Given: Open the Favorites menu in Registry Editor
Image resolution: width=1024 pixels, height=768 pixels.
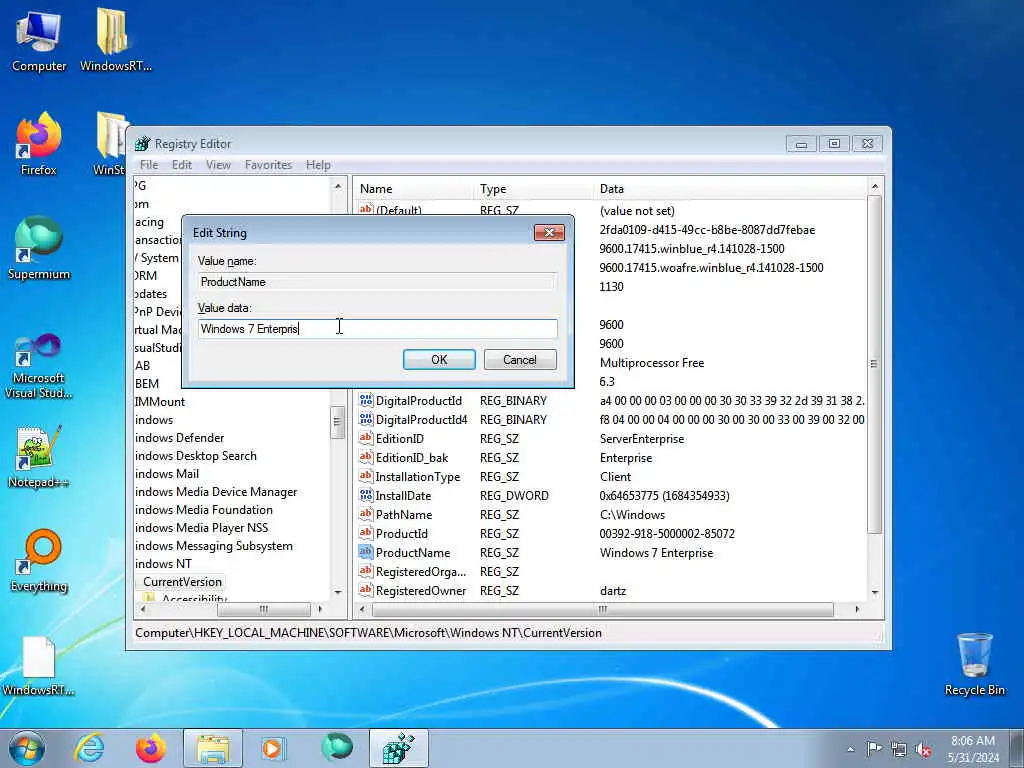Looking at the screenshot, I should click(268, 165).
